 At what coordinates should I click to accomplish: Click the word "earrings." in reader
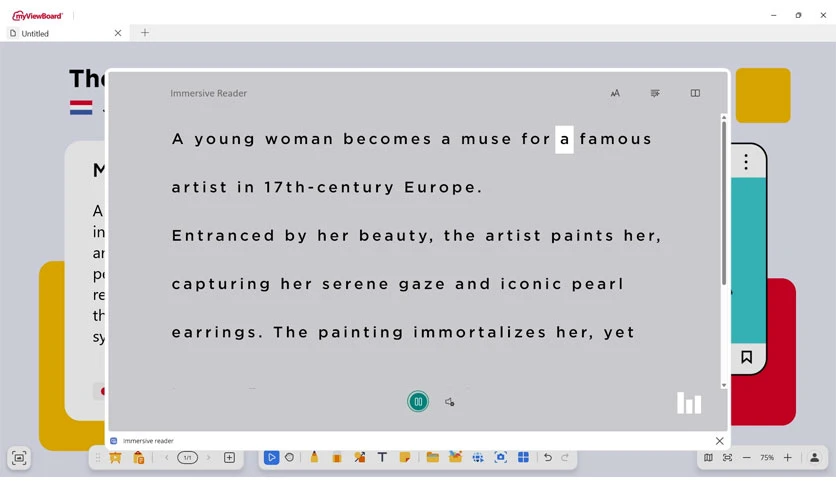[218, 333]
